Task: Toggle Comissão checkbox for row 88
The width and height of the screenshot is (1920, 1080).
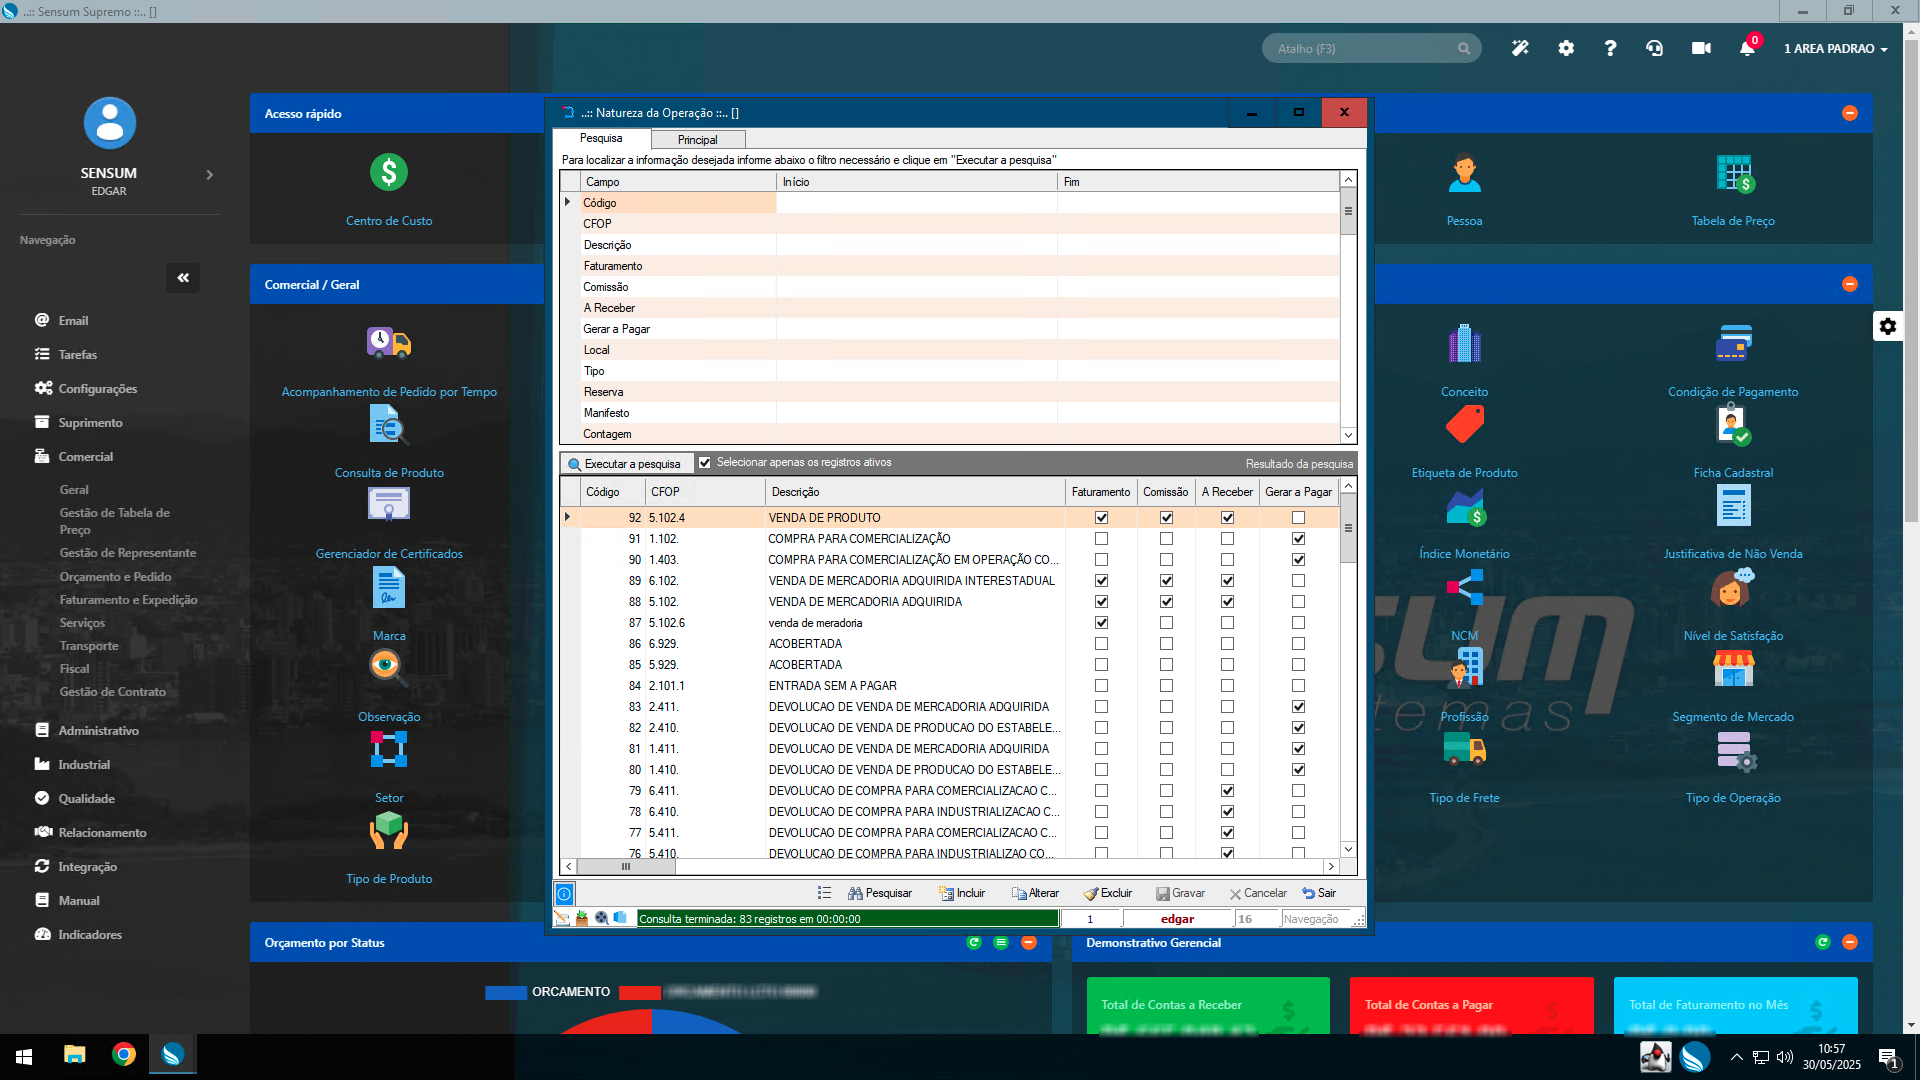Action: (x=1166, y=602)
